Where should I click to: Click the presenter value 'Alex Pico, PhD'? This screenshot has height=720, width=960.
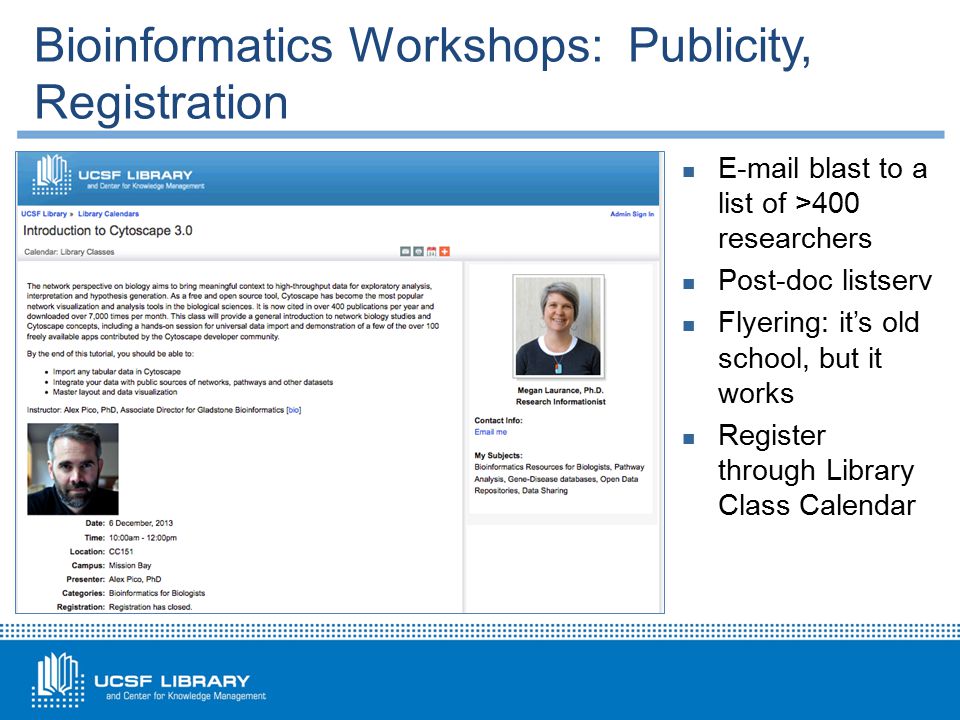click(135, 579)
